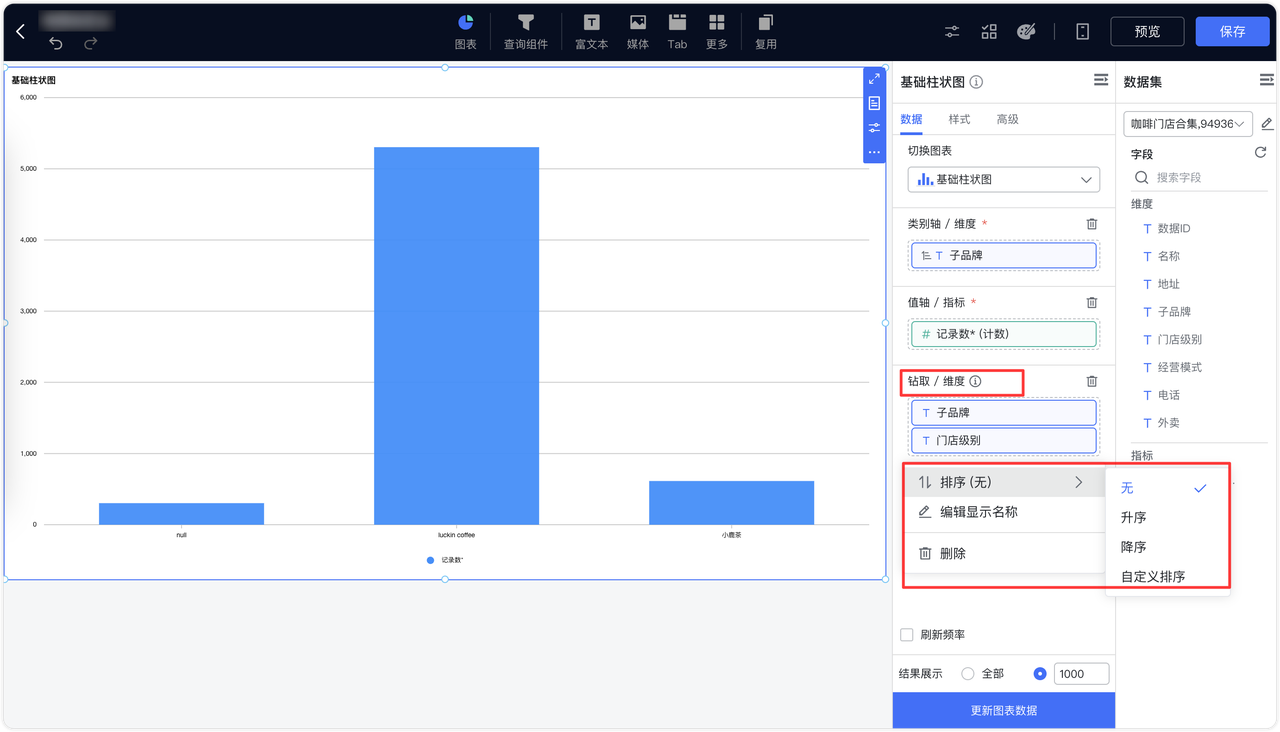Expand the chart to fullscreen

[x=874, y=79]
